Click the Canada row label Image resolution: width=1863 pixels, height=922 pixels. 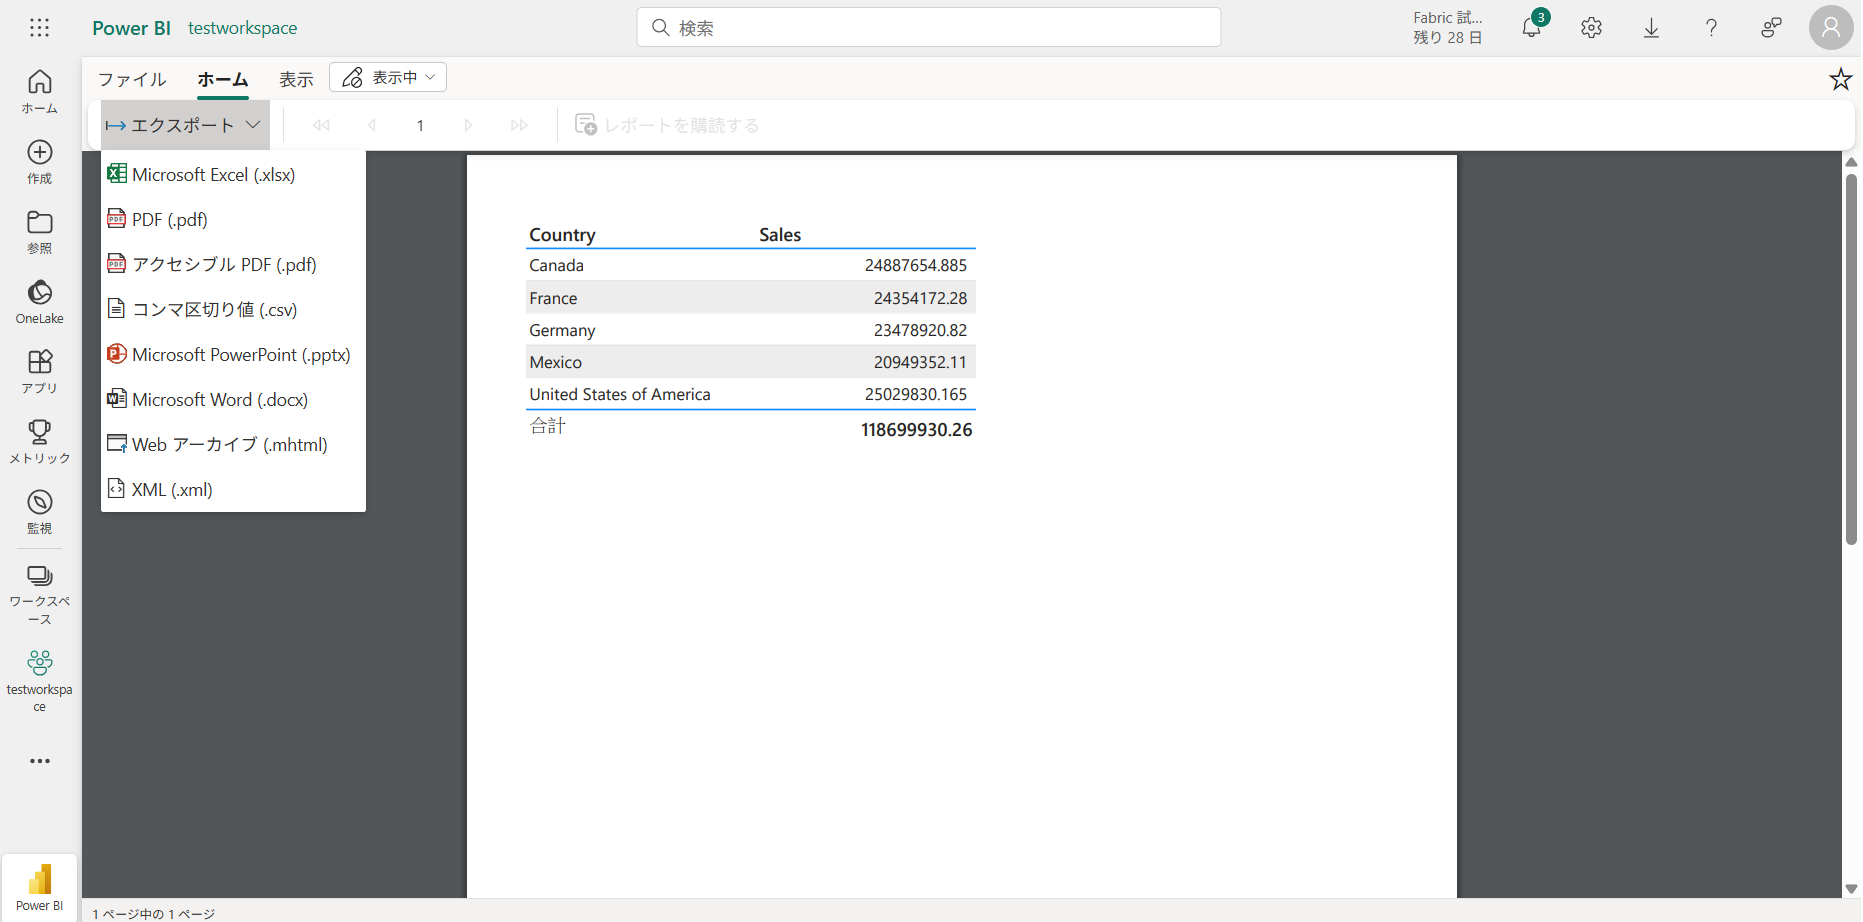556,265
